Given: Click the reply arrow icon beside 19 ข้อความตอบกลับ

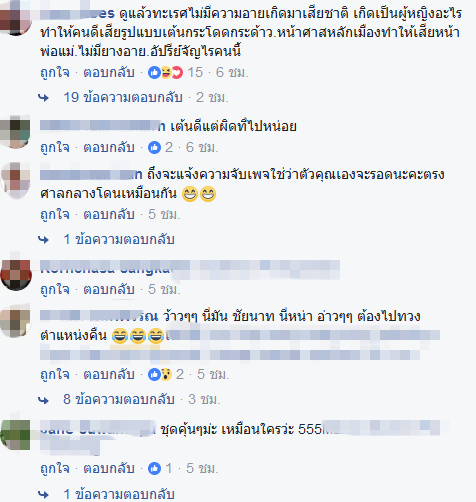Looking at the screenshot, I should [x=43, y=98].
